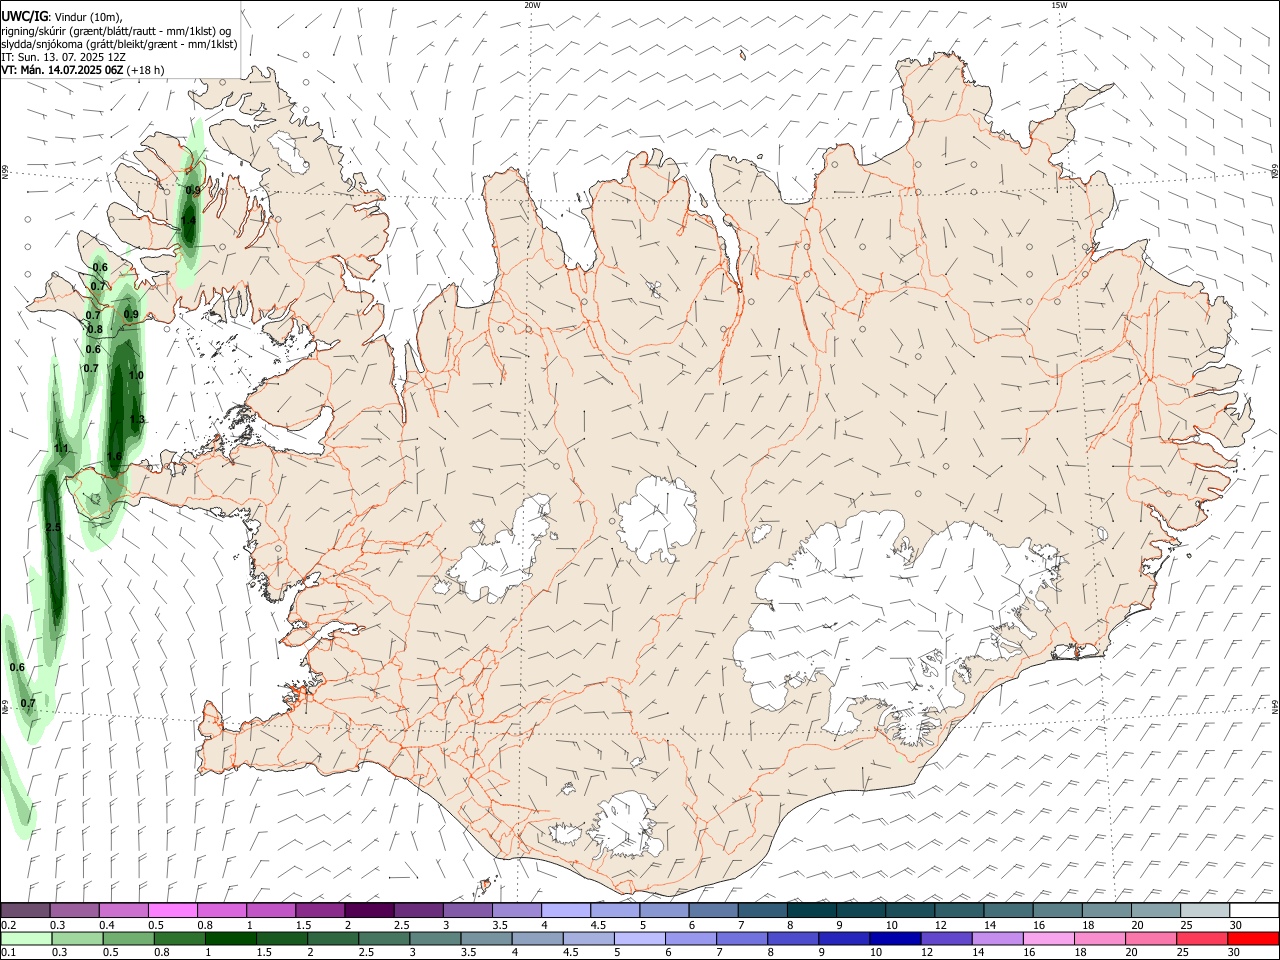
Task: Click the 1.6 rain value on the map
Action: click(x=114, y=456)
